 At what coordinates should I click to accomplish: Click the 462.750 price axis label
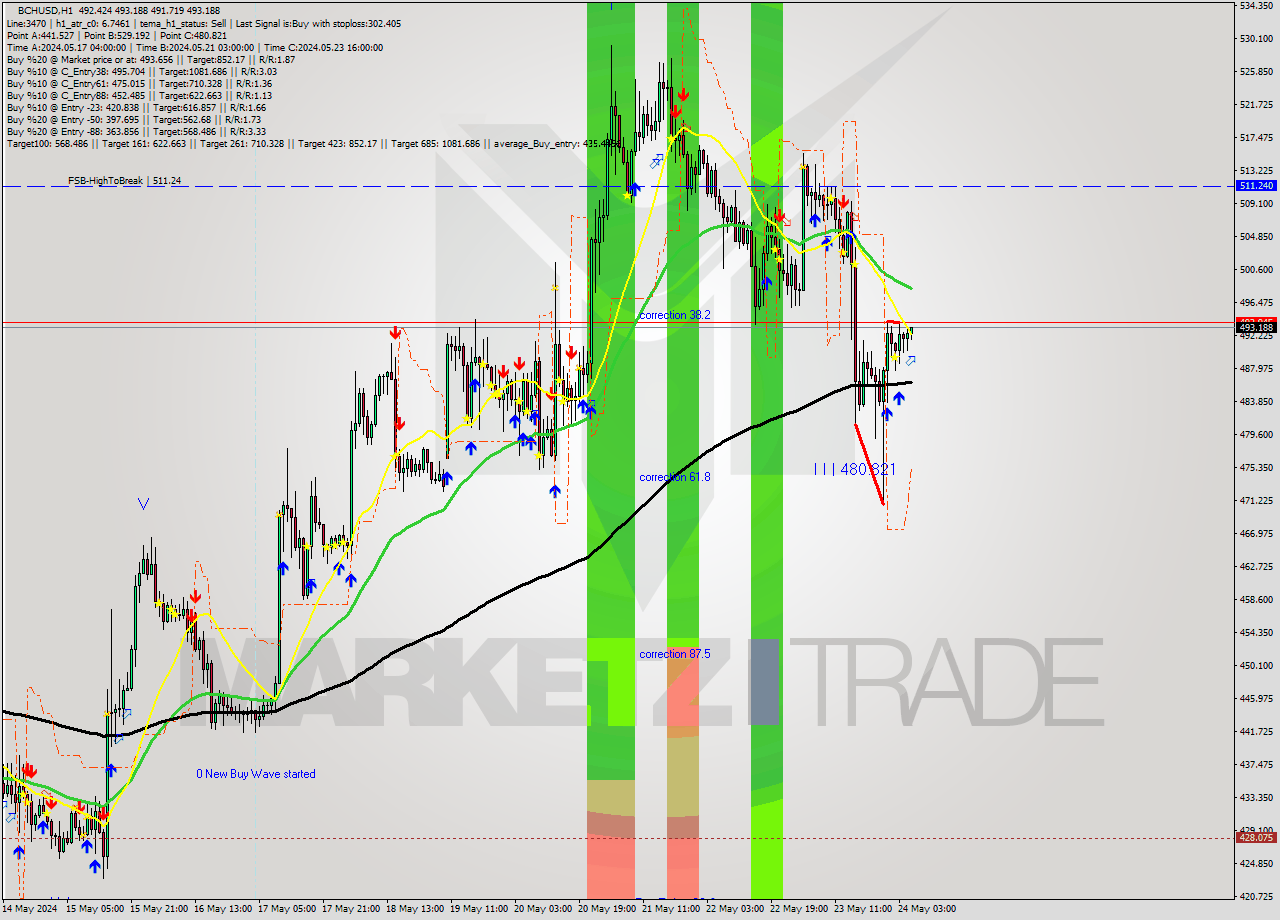[x=1256, y=566]
